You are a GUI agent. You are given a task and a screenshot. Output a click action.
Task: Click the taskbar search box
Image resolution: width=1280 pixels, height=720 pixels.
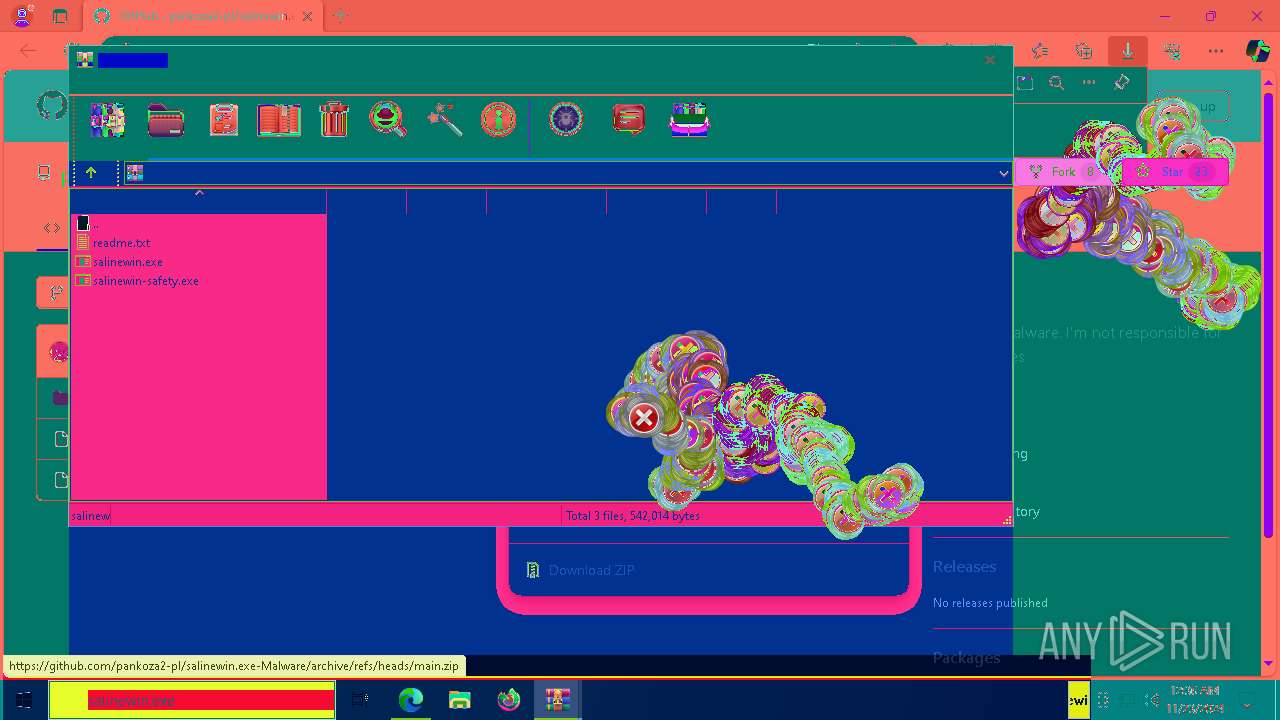(191, 700)
